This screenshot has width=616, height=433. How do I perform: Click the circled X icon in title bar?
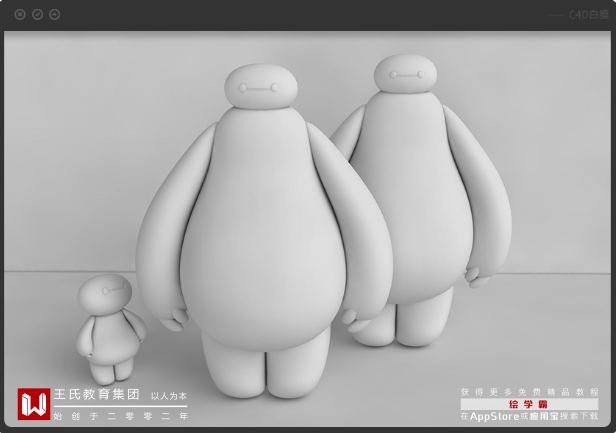tap(20, 15)
